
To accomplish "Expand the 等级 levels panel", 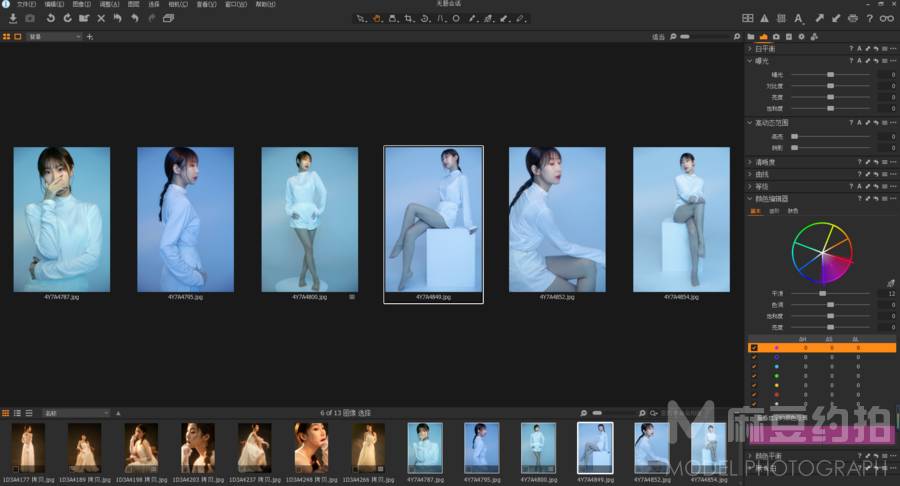I will tap(750, 186).
